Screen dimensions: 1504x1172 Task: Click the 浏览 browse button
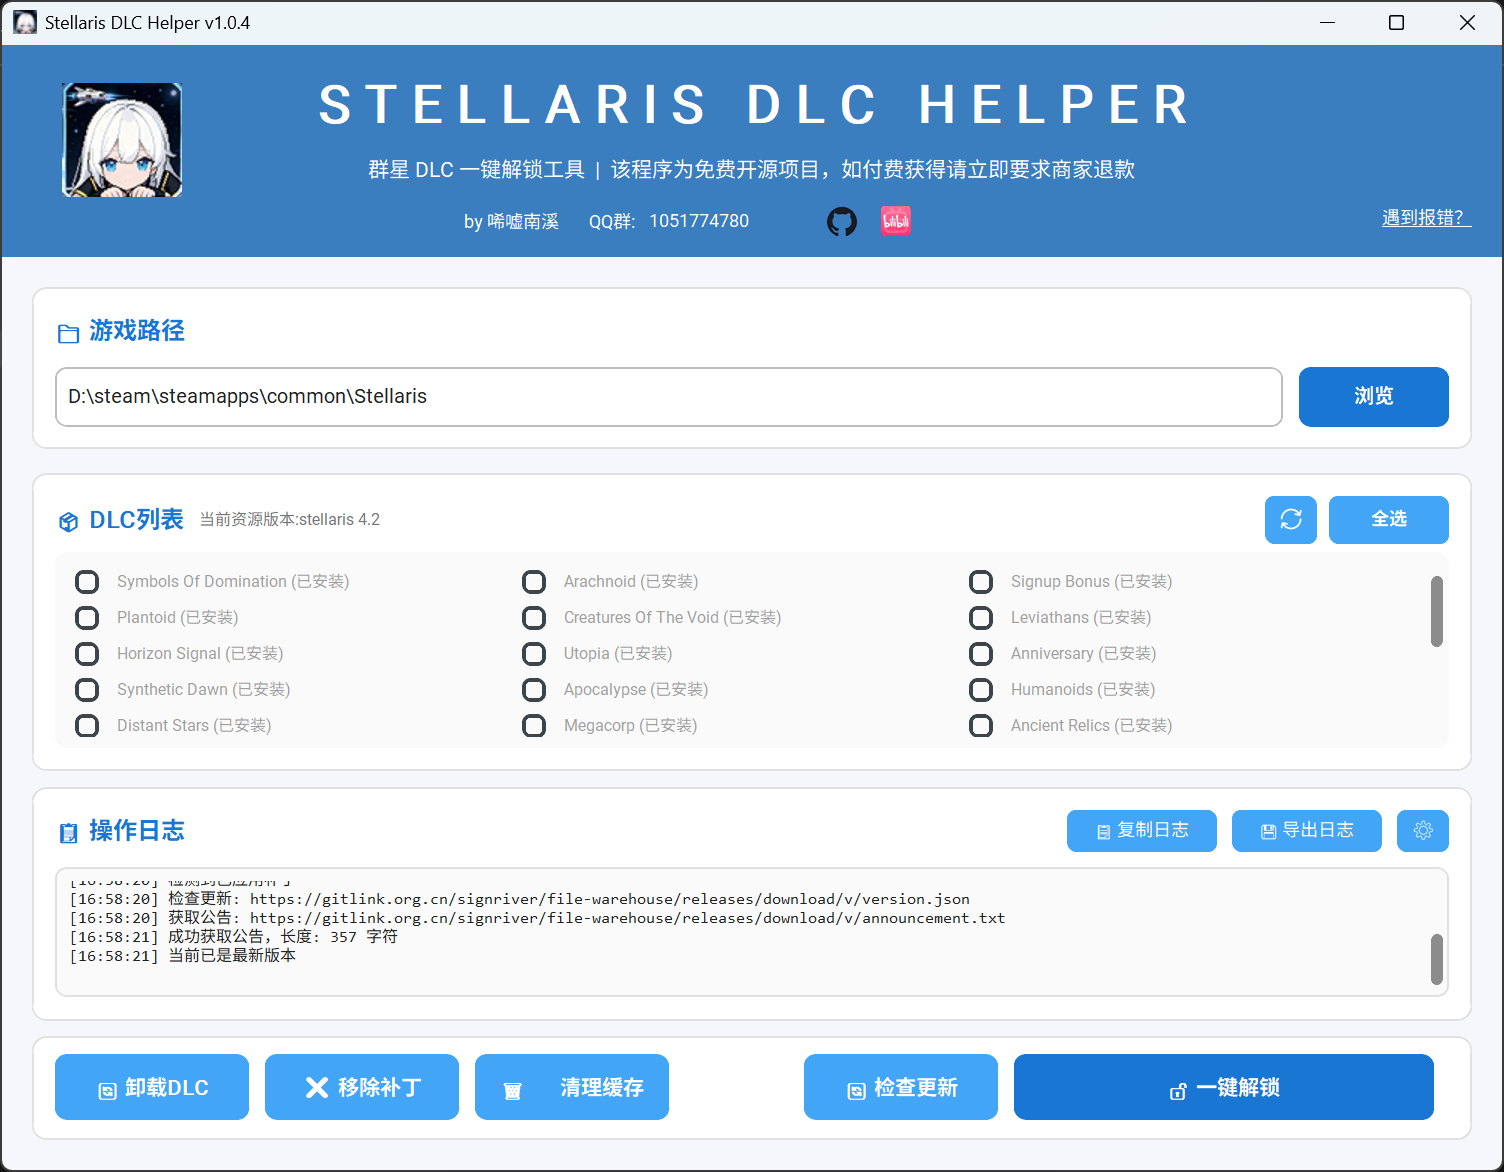[1374, 397]
